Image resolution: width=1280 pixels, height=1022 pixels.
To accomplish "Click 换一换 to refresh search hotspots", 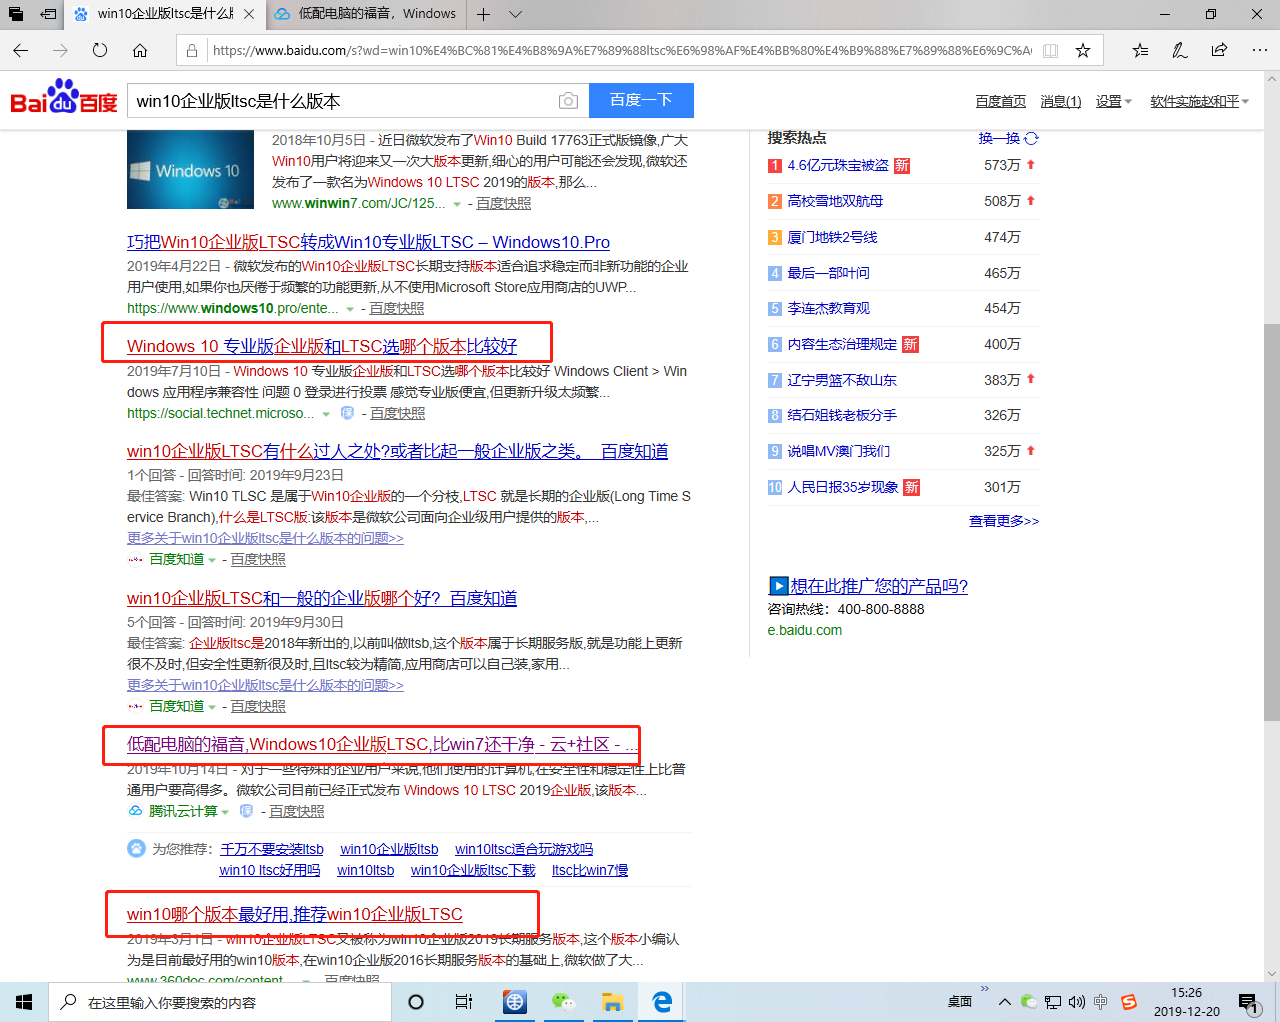I will (x=1000, y=138).
